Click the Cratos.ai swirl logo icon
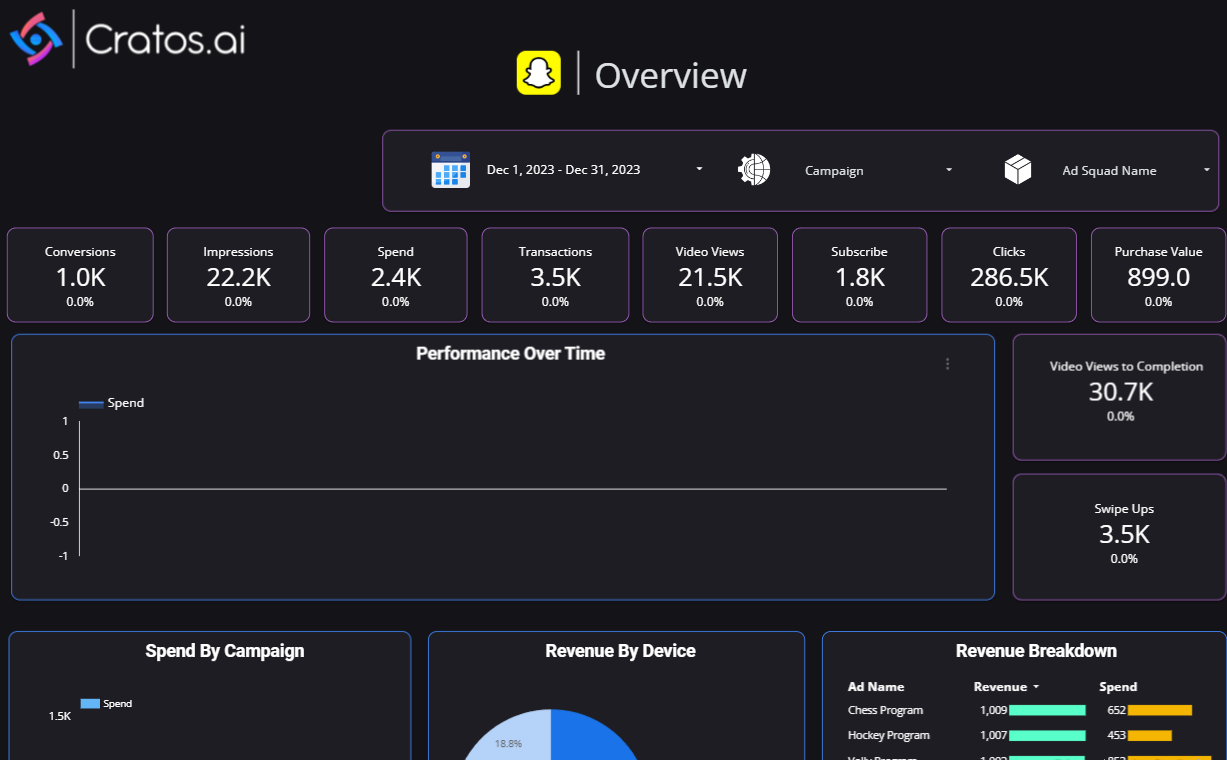The height and width of the screenshot is (760, 1227). tap(36, 39)
